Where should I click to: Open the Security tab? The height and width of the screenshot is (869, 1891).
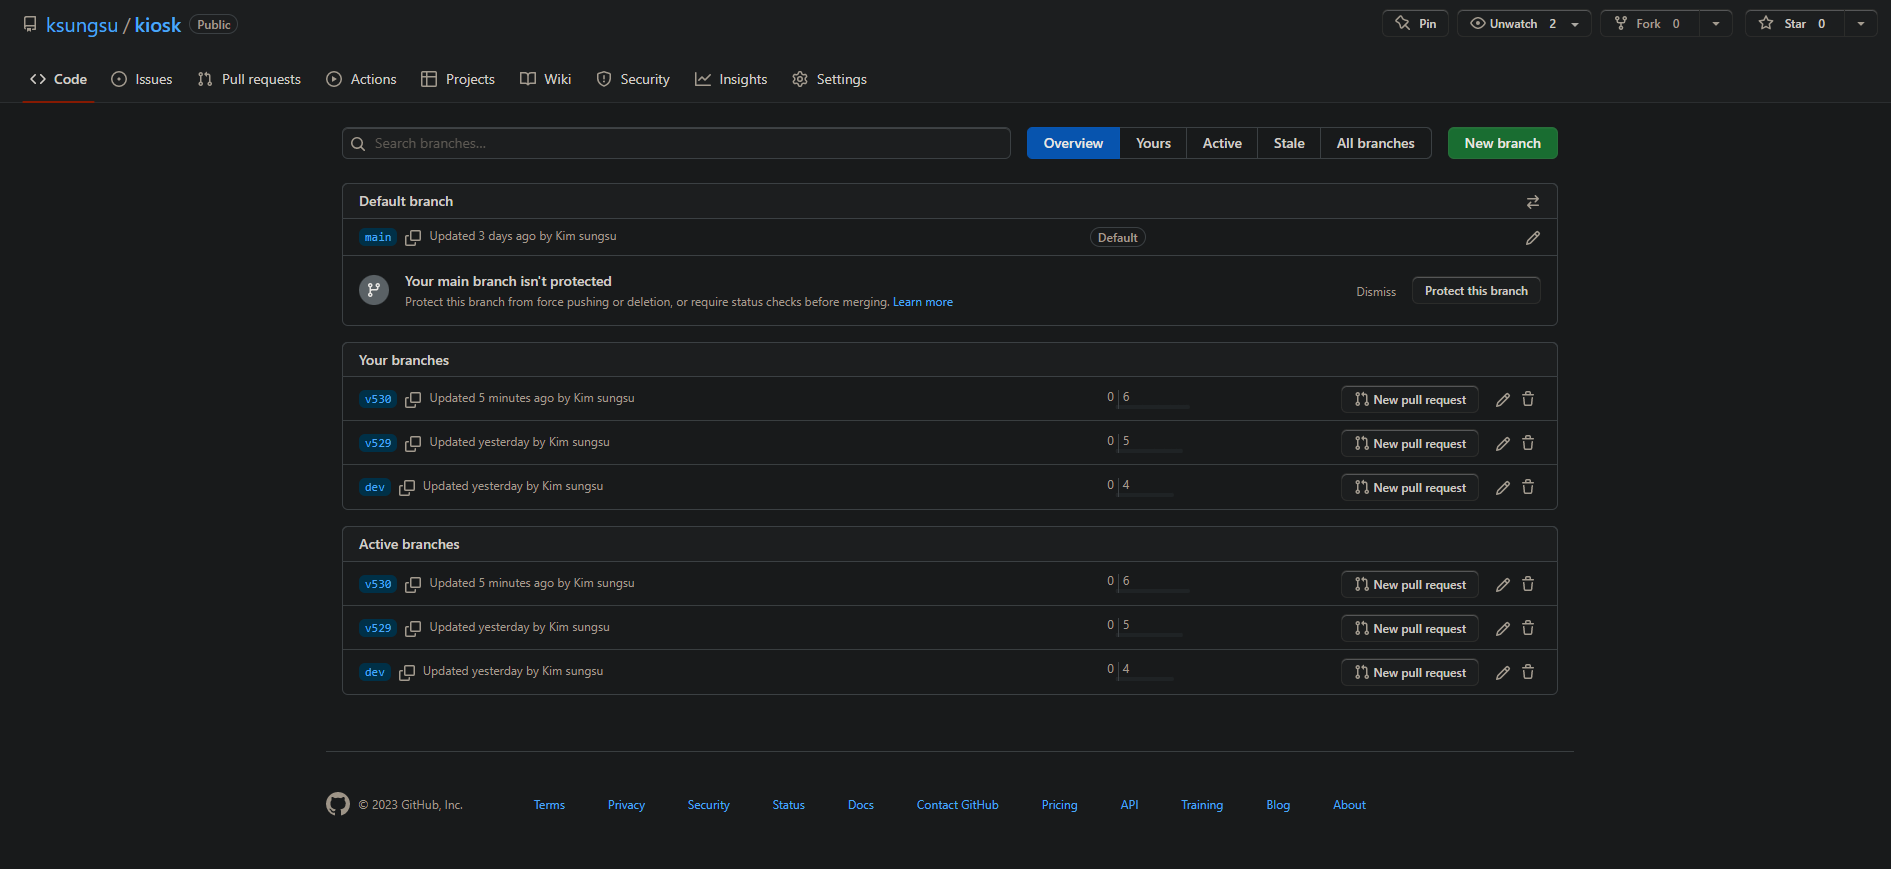pos(633,79)
